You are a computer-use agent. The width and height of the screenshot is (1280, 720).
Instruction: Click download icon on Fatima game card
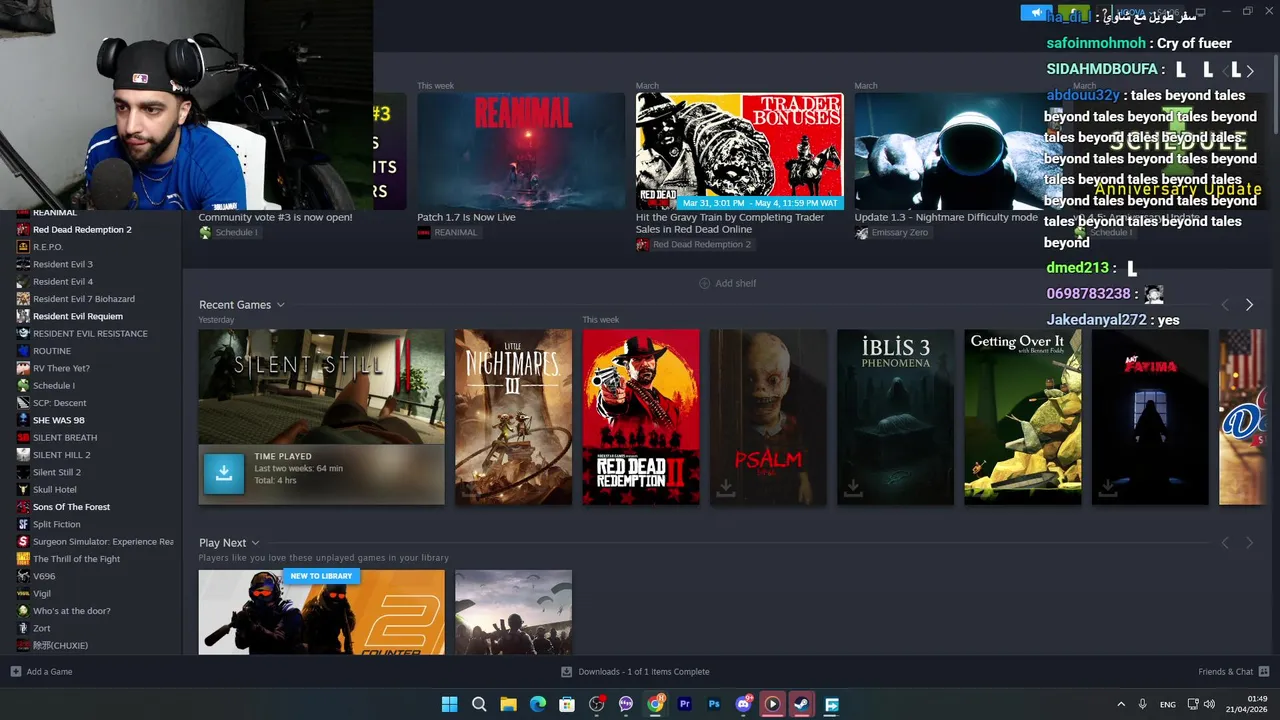pos(1108,487)
